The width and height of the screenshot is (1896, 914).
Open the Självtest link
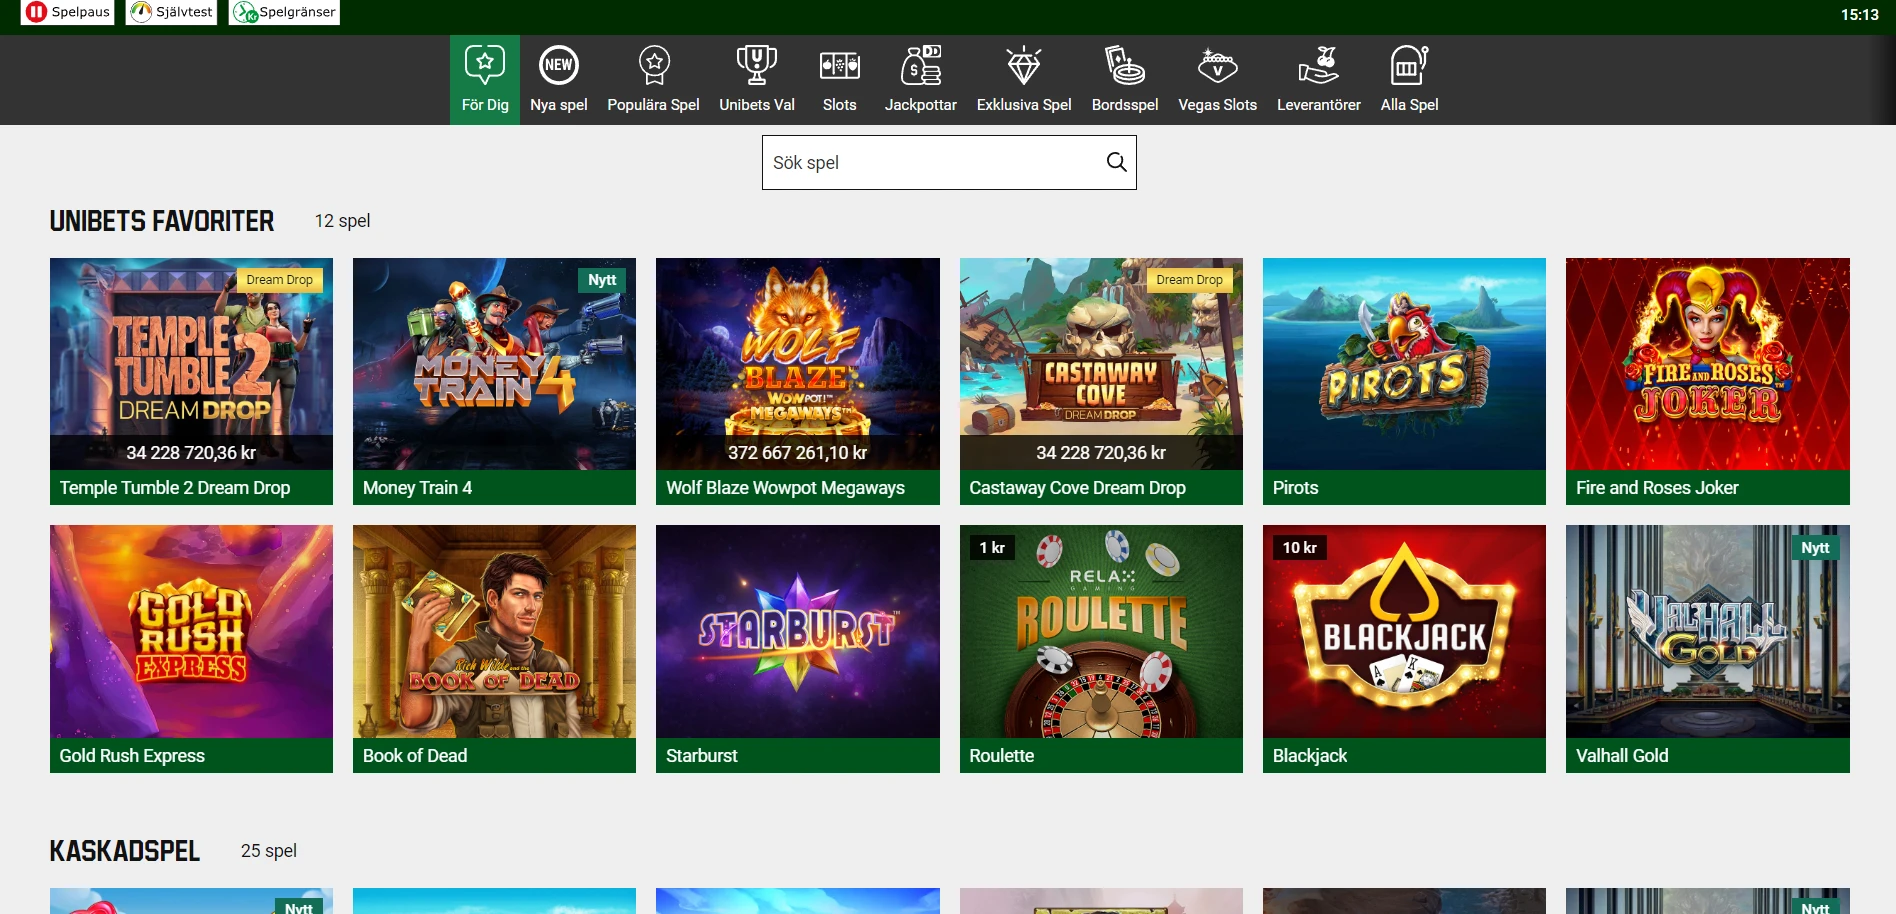[x=171, y=12]
